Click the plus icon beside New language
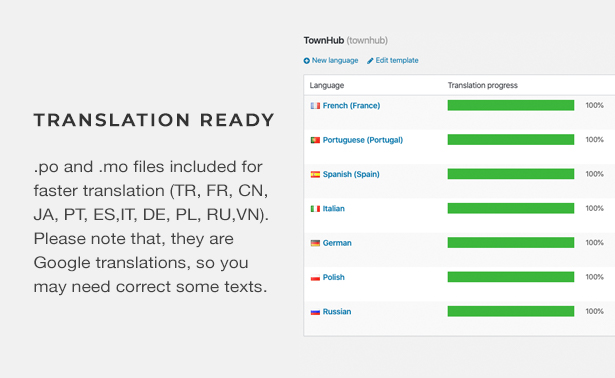Screen dimensions: 615x378 tap(306, 61)
